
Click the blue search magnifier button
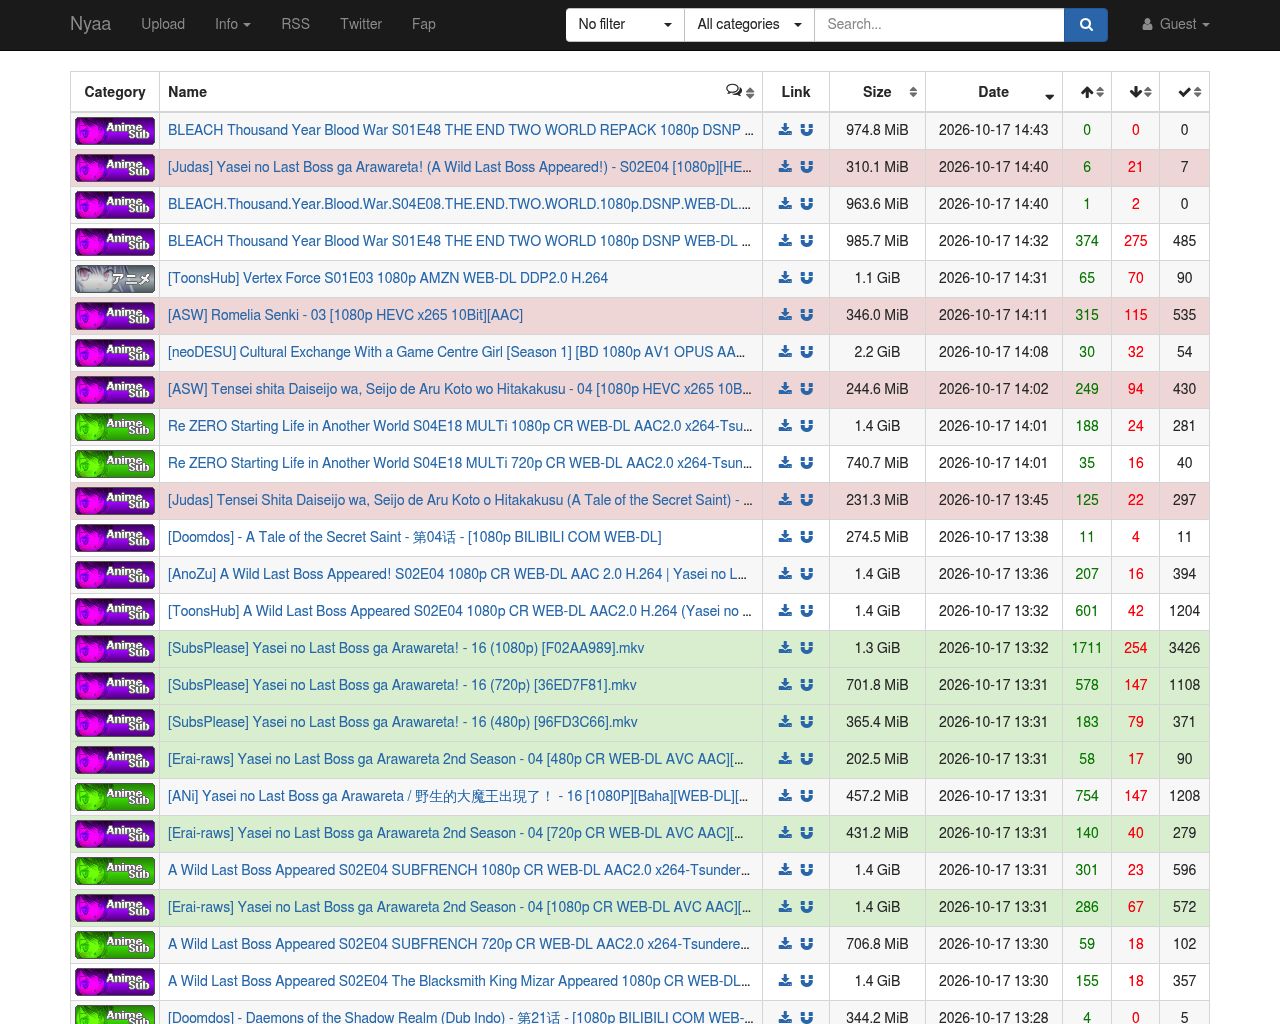coord(1086,24)
